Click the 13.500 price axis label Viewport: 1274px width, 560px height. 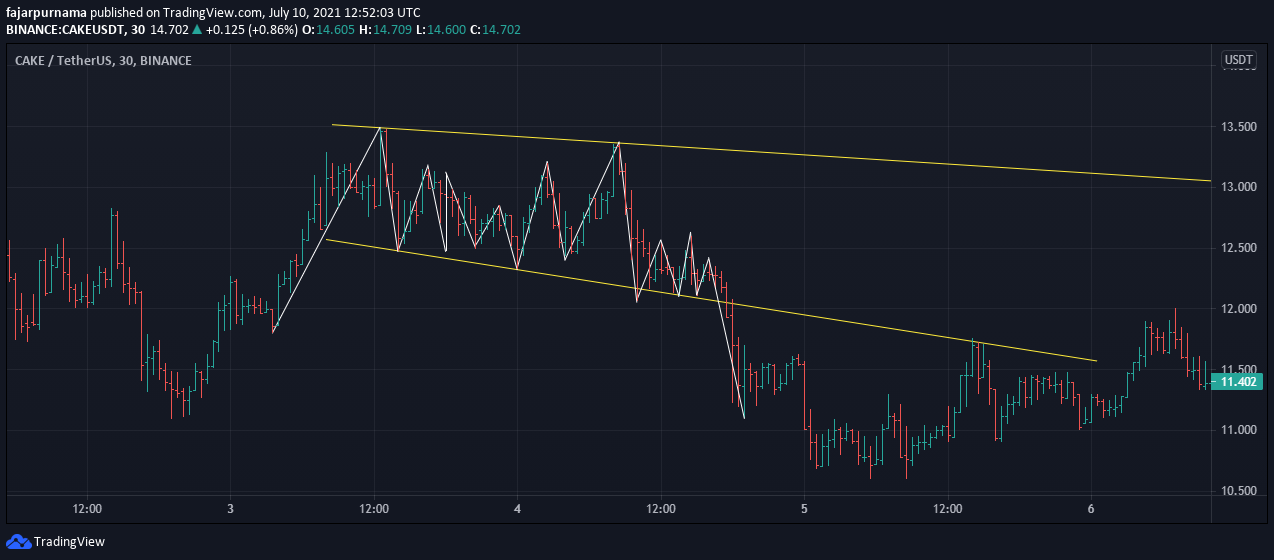coord(1239,127)
